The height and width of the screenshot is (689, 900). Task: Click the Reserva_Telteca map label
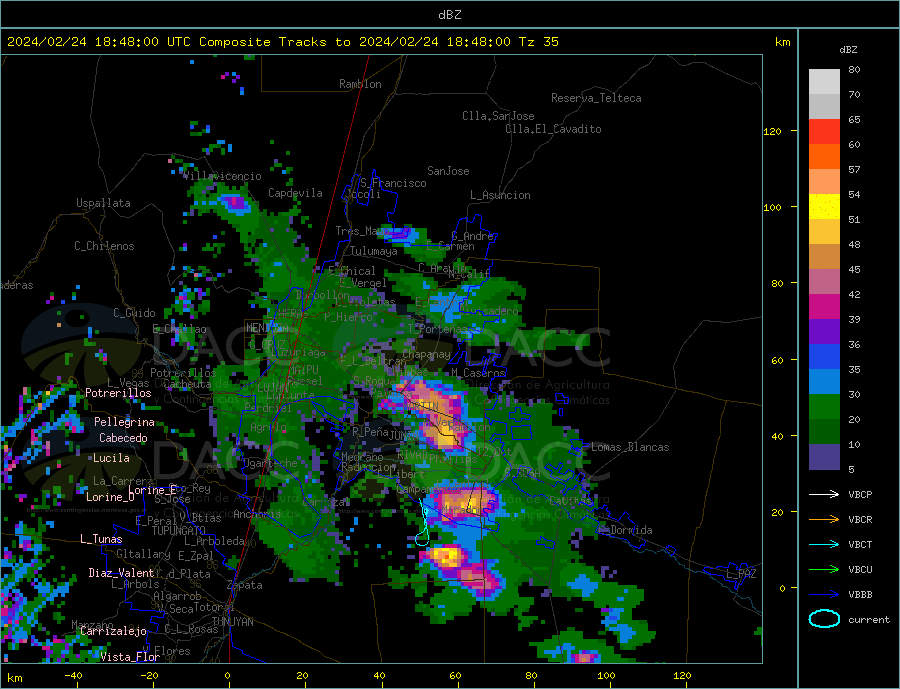(x=596, y=98)
